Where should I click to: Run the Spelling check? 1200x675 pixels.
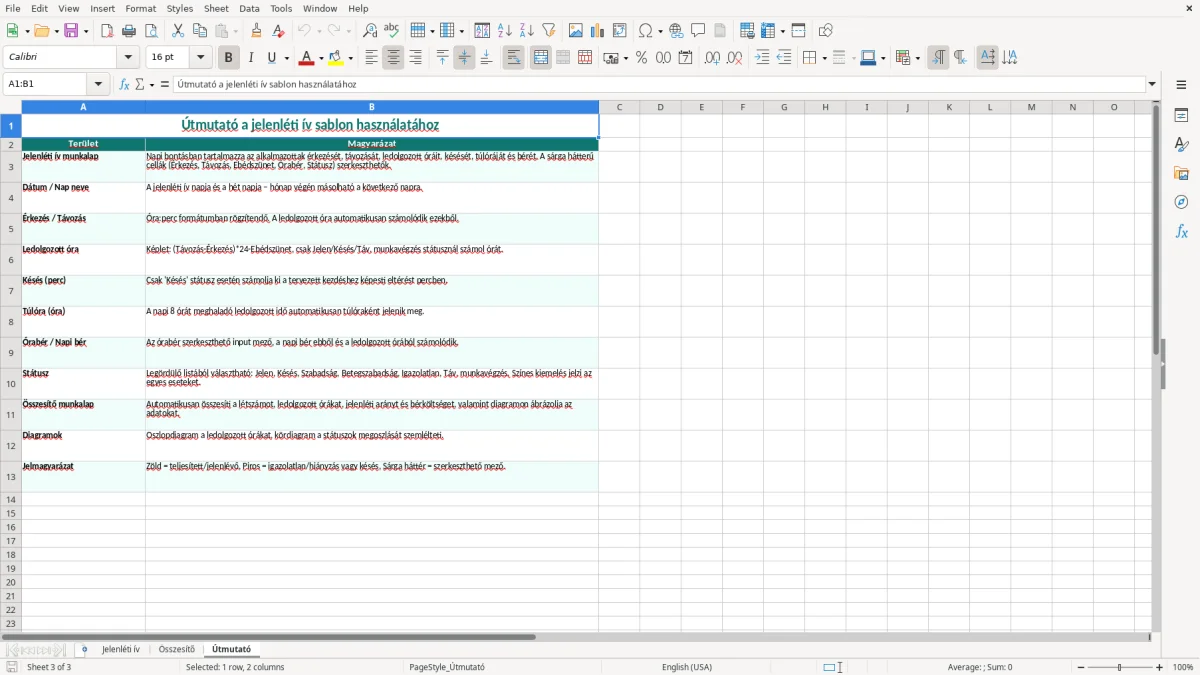point(392,31)
